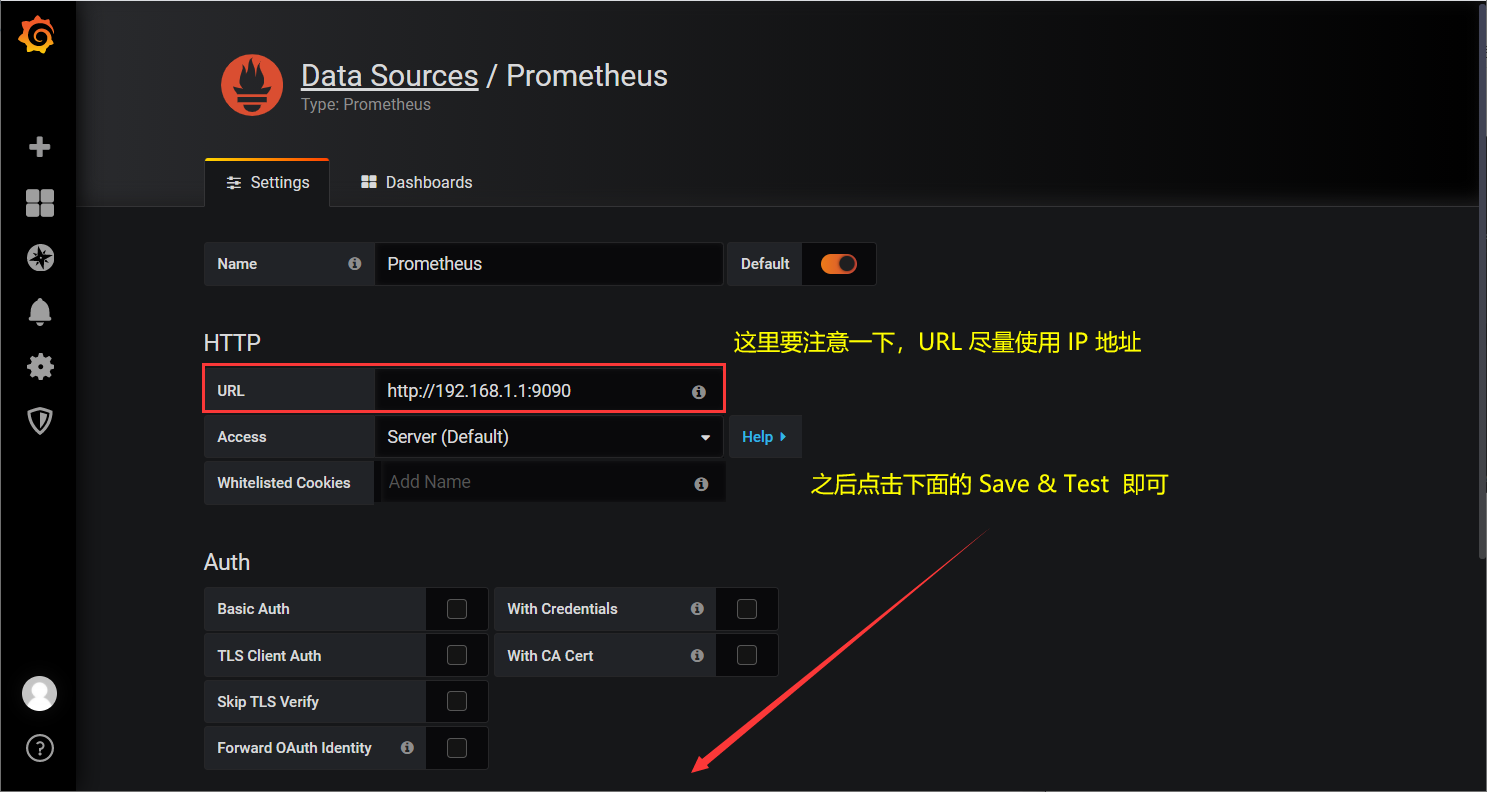Enable the Forward OAuth Identity checkbox
Screen dimensions: 1487x792
tap(457, 747)
